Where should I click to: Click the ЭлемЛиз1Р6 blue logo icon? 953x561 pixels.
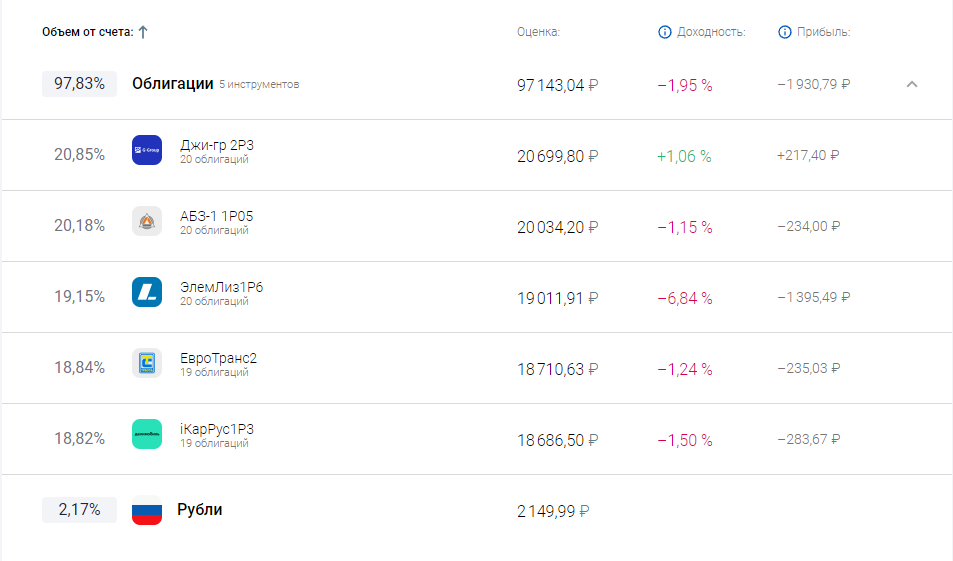(147, 292)
